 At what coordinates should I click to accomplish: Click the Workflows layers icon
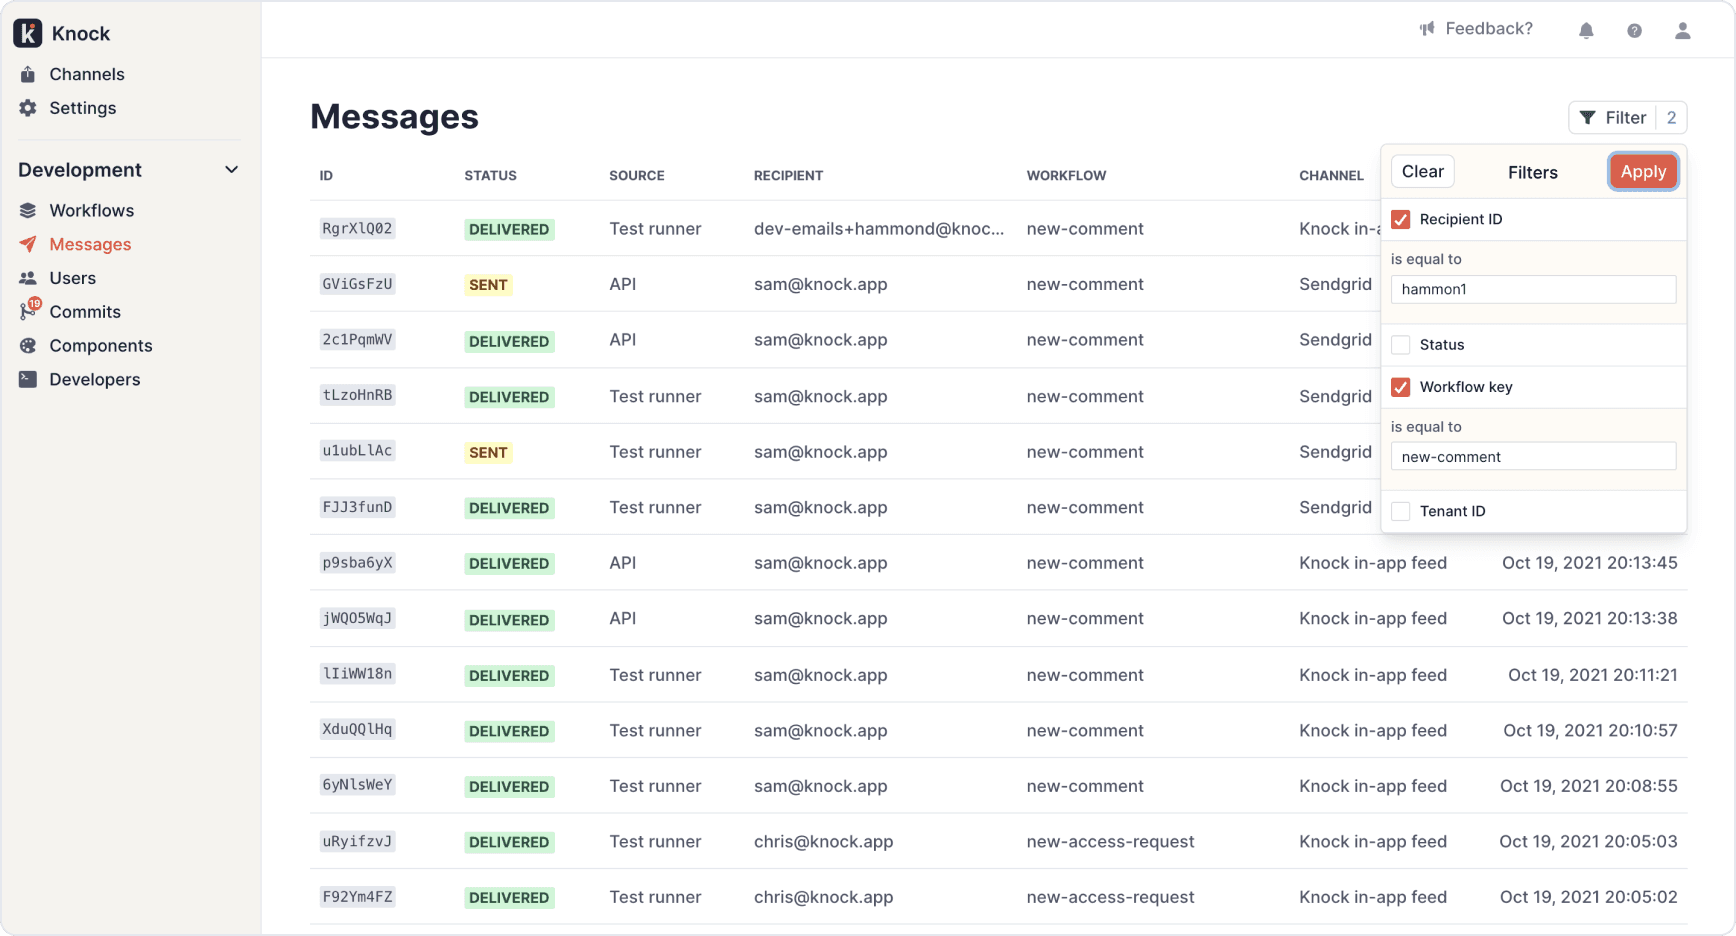(x=28, y=210)
